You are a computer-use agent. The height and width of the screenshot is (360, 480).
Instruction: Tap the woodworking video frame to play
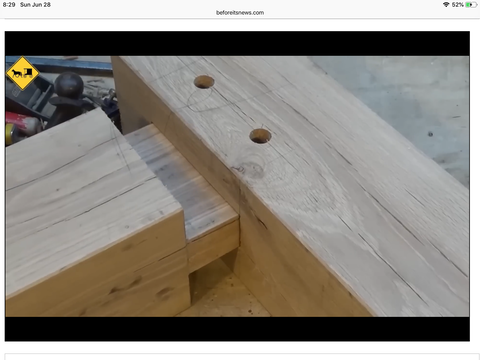[x=237, y=186]
